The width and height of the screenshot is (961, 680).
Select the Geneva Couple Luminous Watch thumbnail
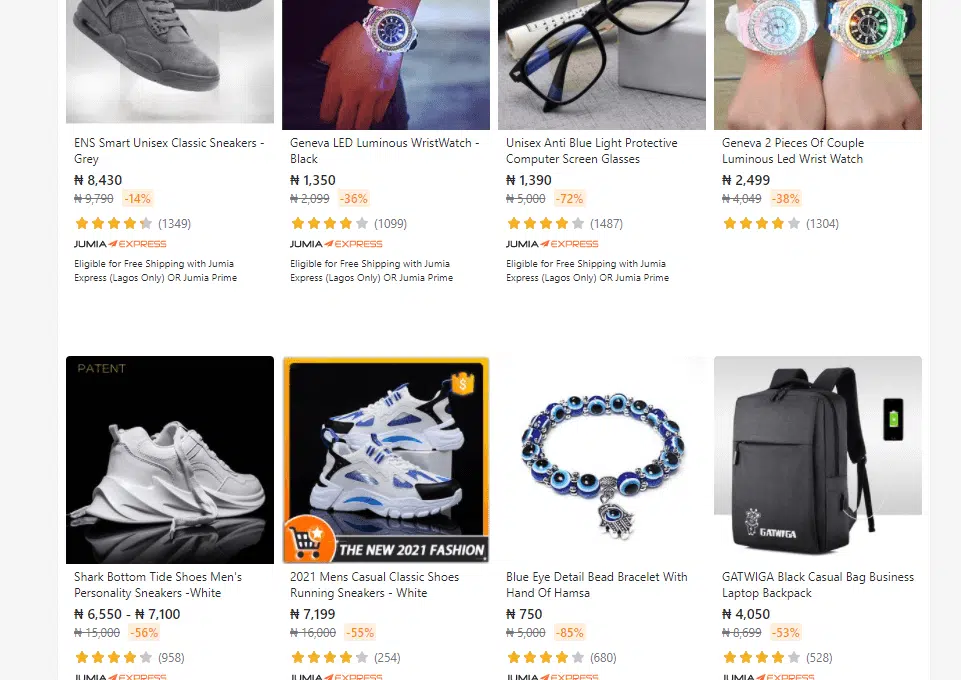click(818, 64)
